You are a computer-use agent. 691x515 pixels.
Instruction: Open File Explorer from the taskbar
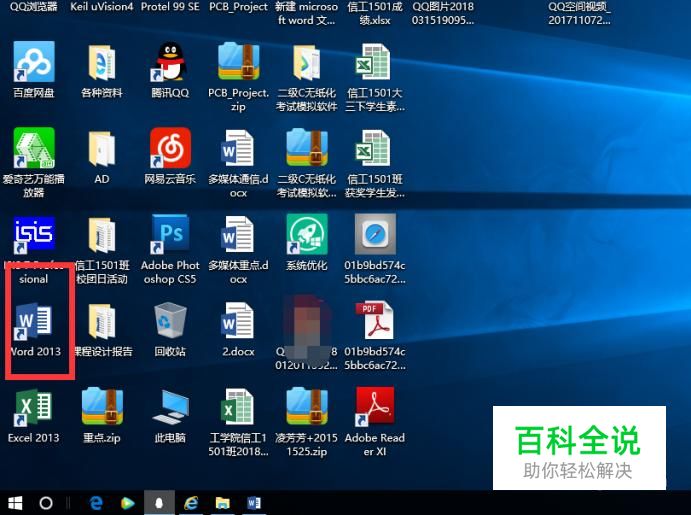[x=222, y=502]
